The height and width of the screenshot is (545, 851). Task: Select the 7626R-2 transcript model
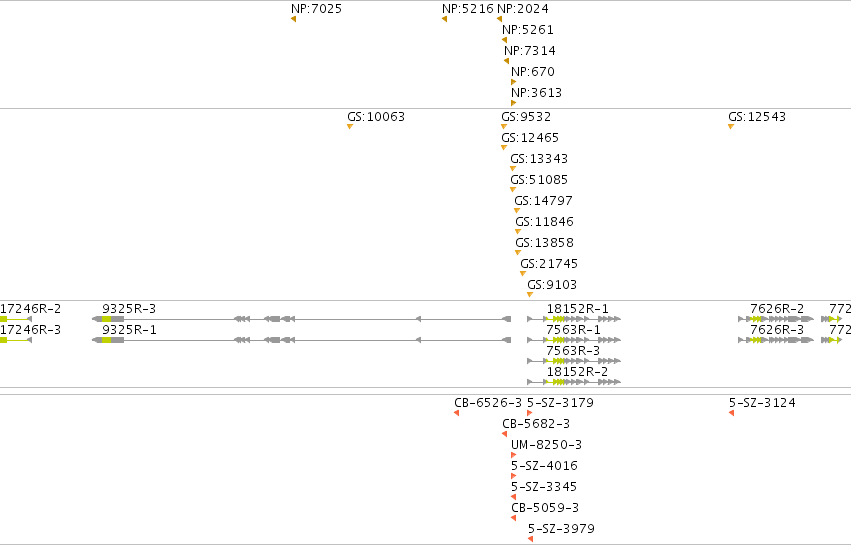tap(776, 319)
